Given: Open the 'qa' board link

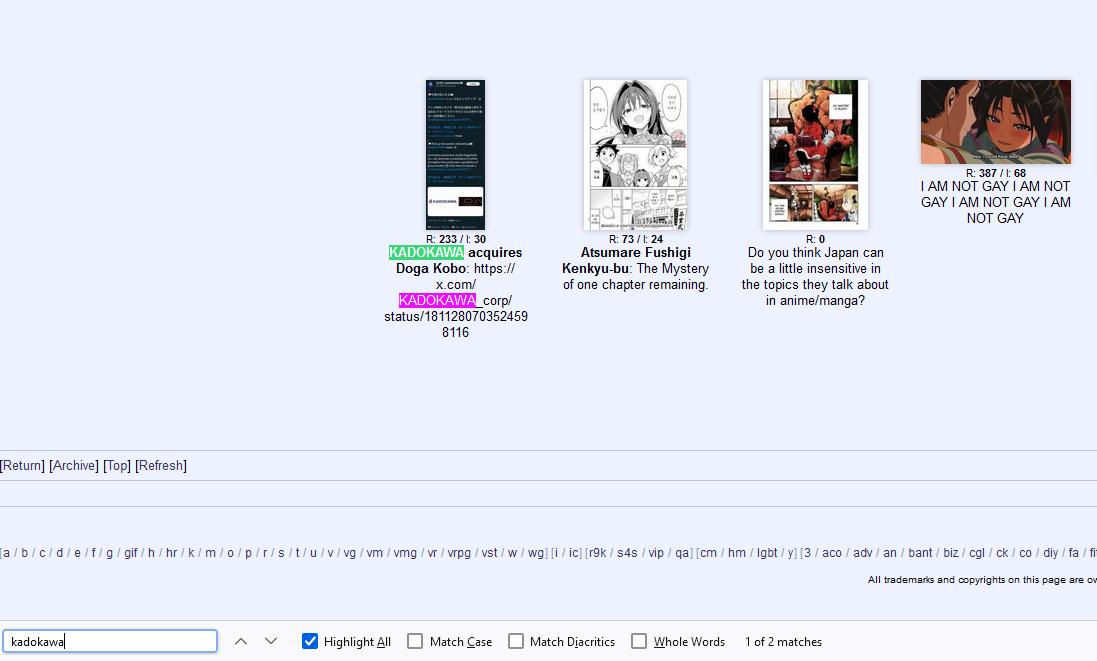Looking at the screenshot, I should tap(681, 553).
